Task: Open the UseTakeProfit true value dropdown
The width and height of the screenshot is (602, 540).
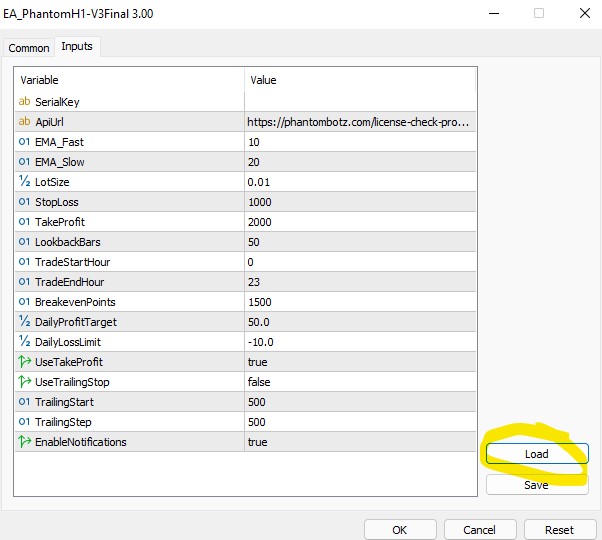Action: tap(360, 362)
